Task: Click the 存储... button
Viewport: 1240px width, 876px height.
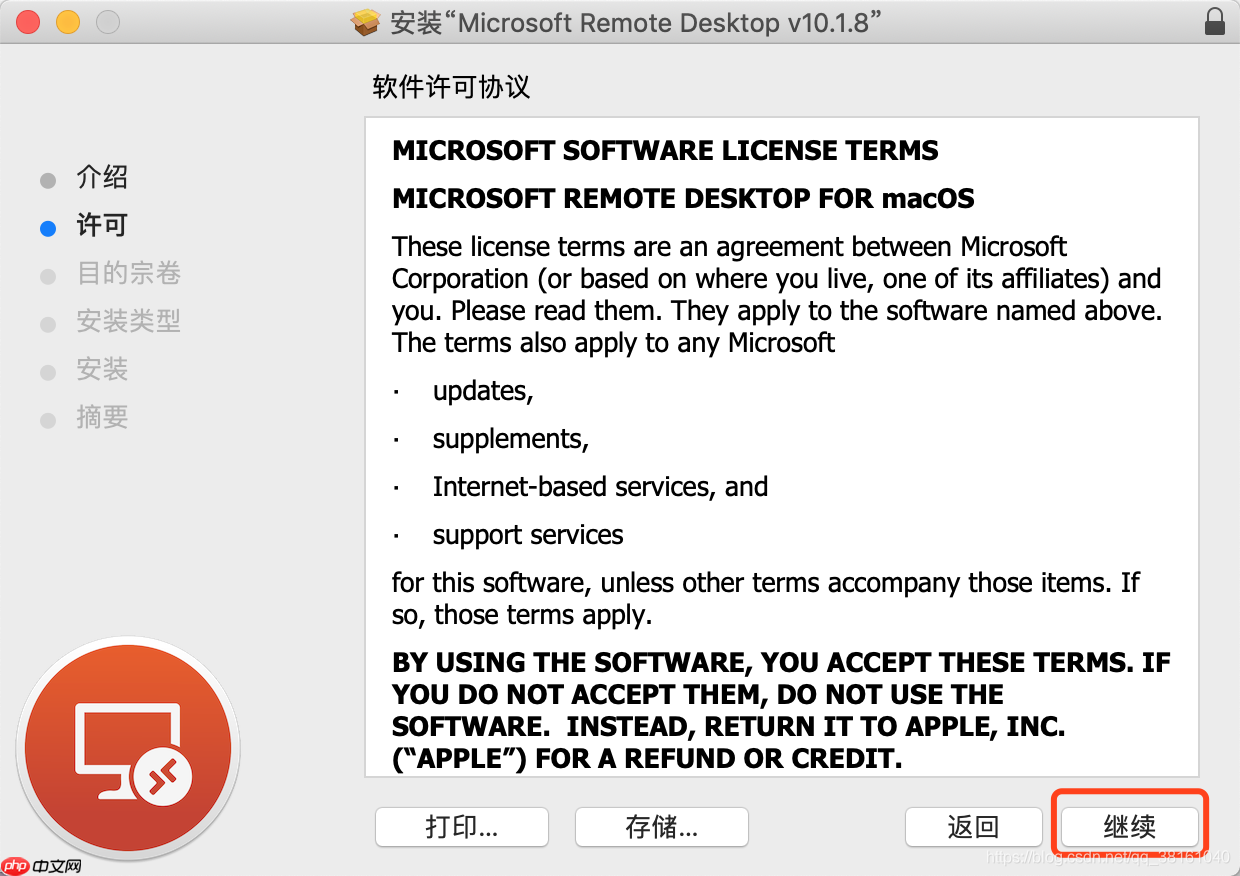Action: (x=661, y=827)
